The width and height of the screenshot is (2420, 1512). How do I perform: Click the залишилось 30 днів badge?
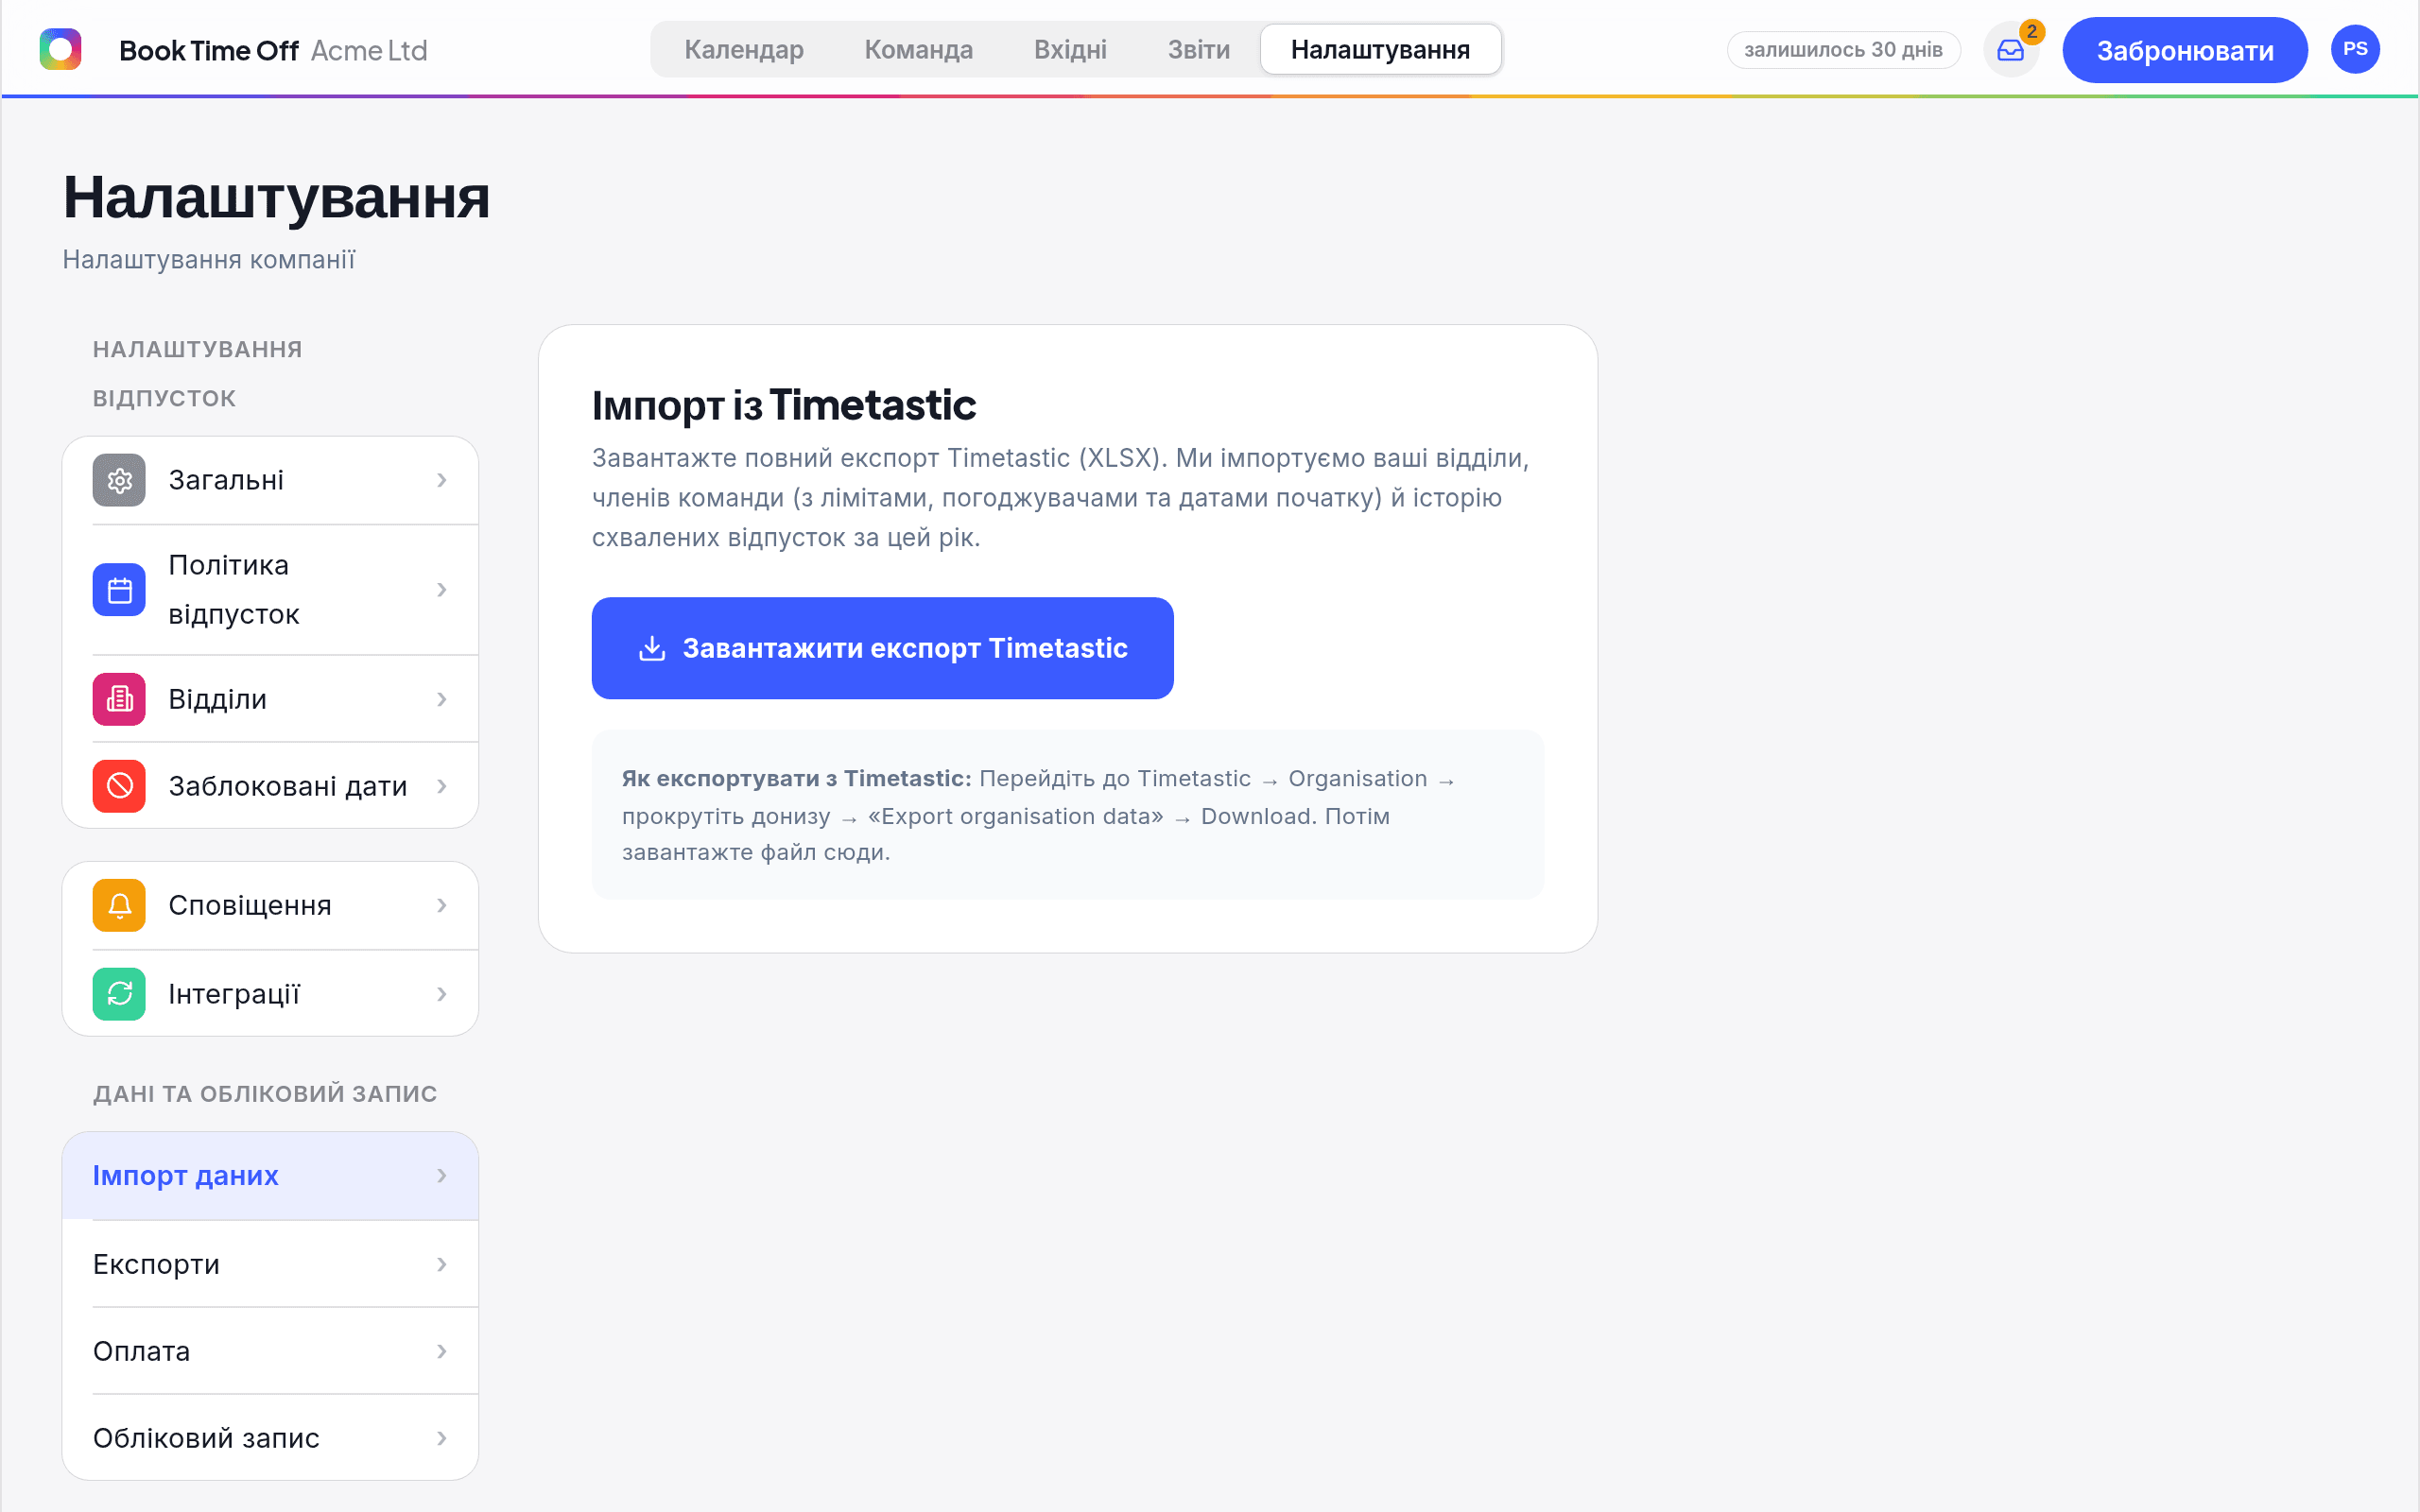(x=1843, y=50)
